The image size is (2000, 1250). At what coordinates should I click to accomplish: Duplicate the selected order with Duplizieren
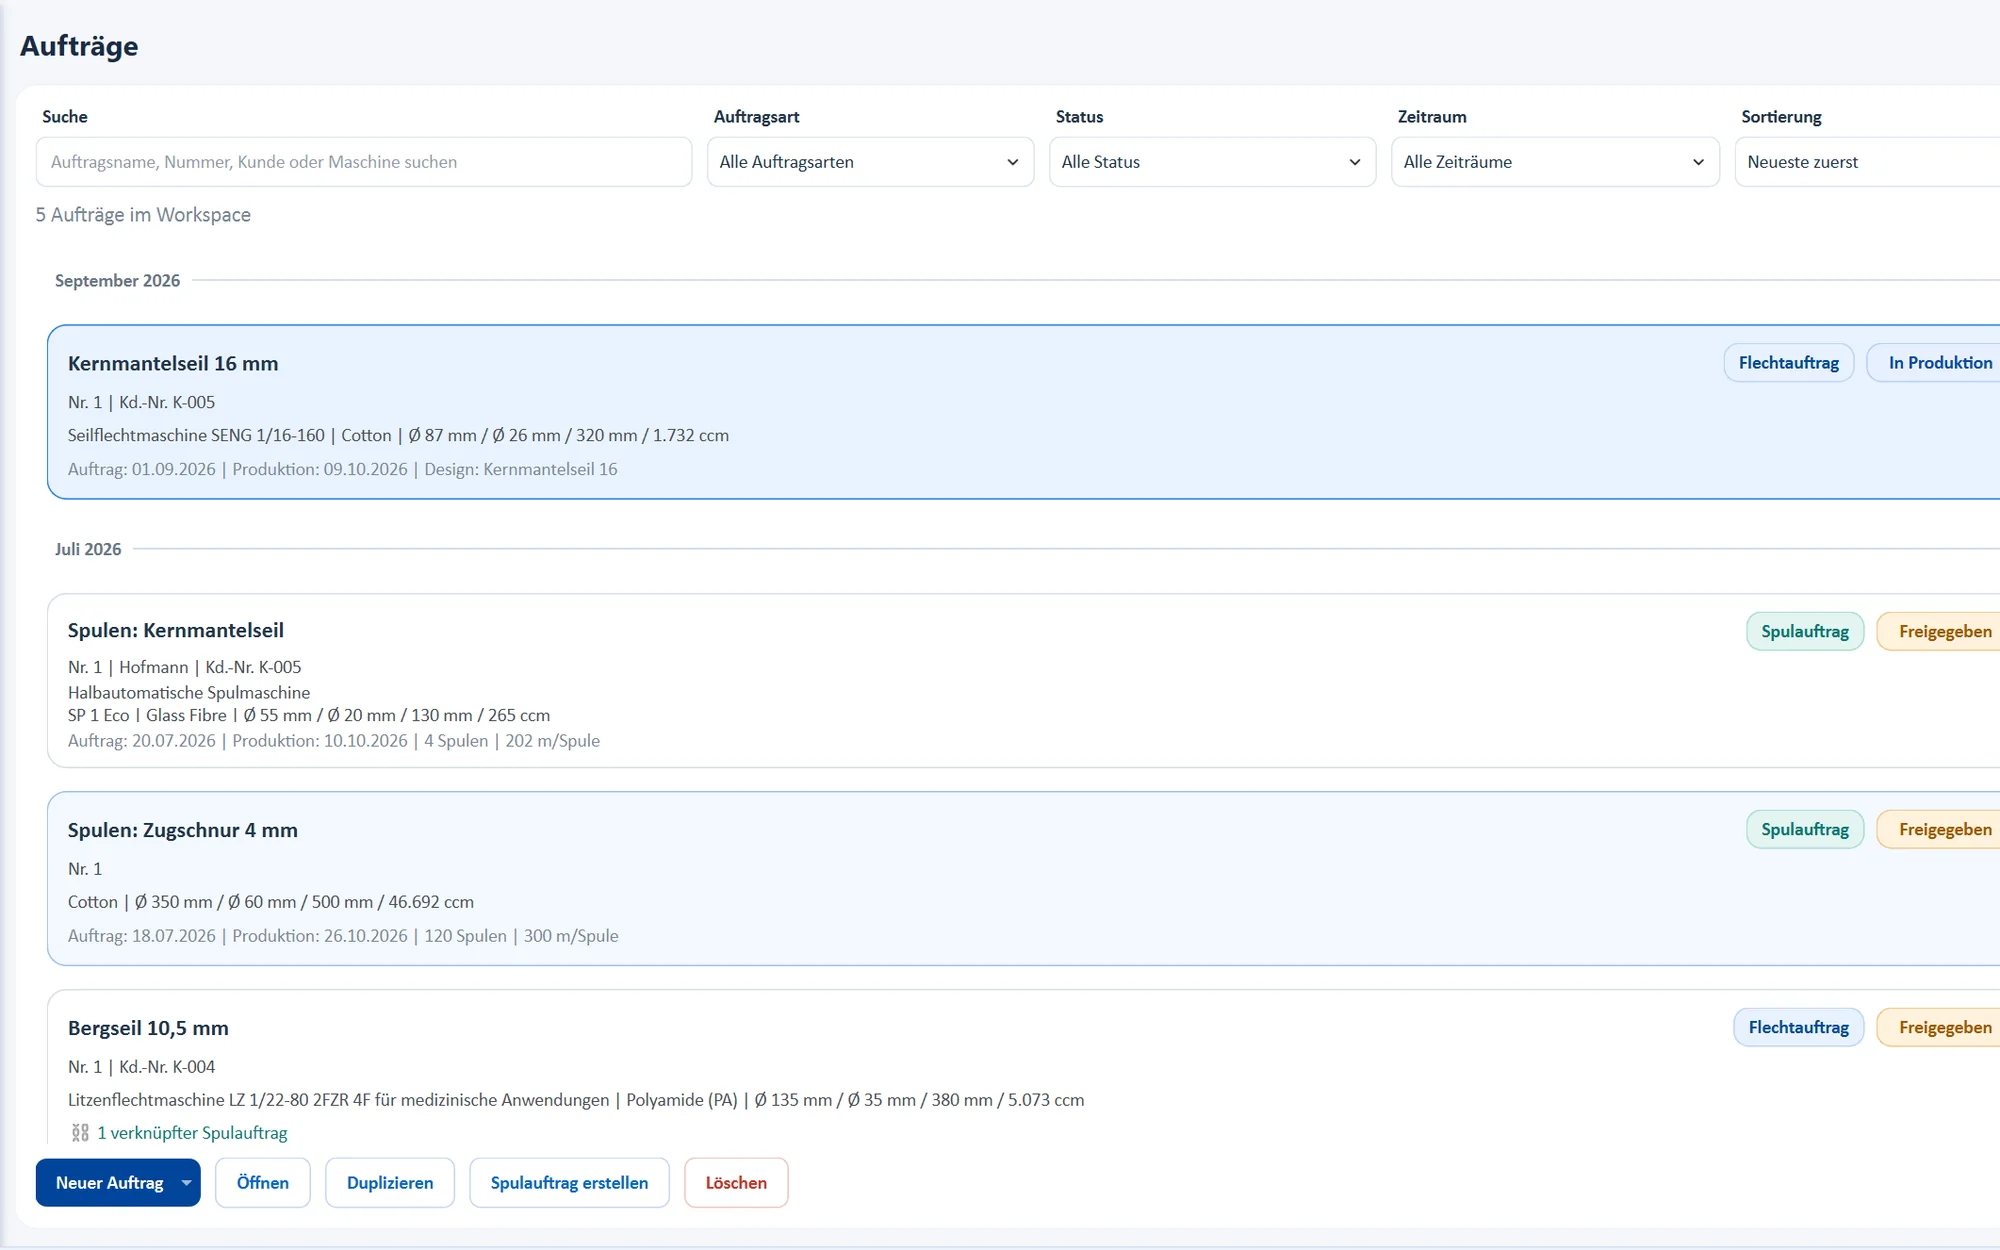390,1183
